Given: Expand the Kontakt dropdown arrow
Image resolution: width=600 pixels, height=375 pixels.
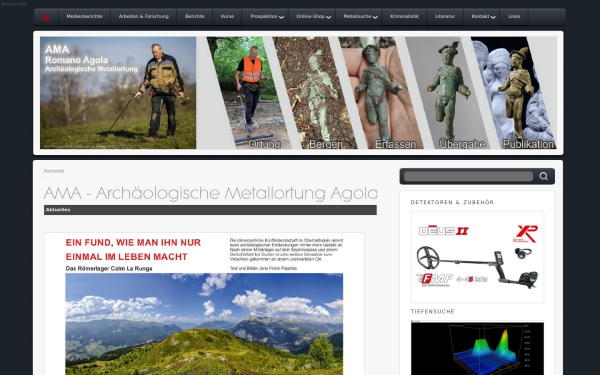Looking at the screenshot, I should [493, 17].
